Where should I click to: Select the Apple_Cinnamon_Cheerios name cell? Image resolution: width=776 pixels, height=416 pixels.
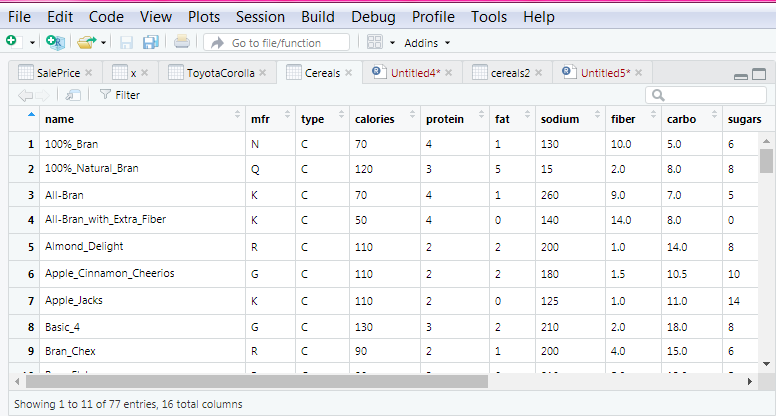(x=143, y=274)
